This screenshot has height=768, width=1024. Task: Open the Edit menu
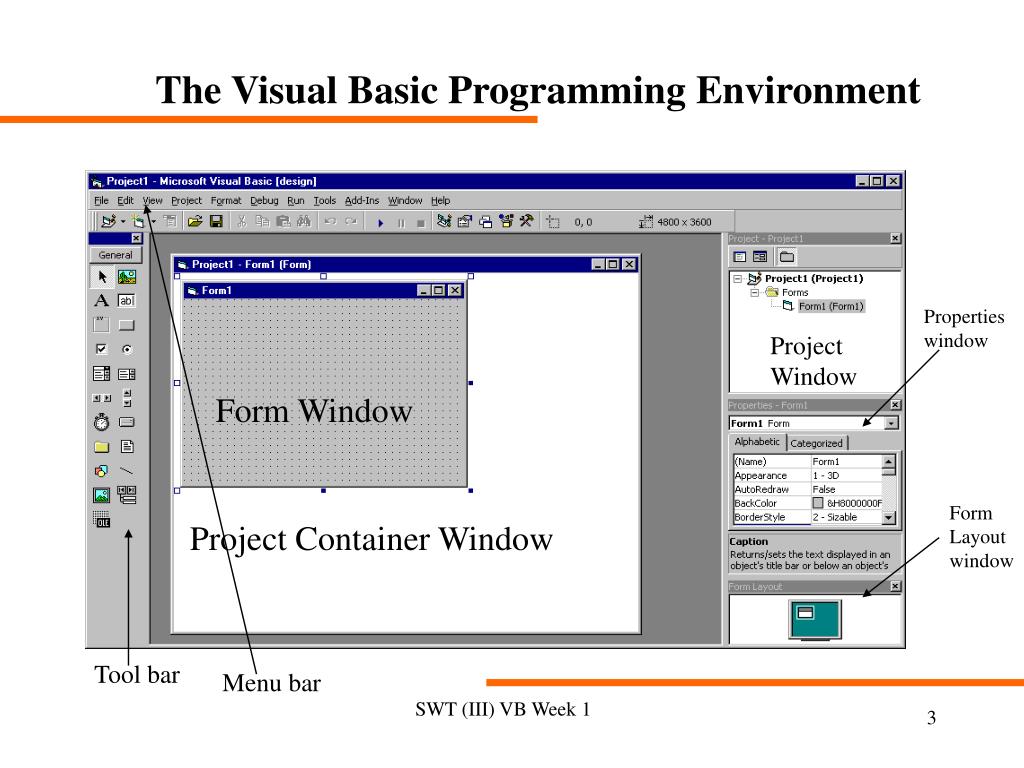point(125,200)
